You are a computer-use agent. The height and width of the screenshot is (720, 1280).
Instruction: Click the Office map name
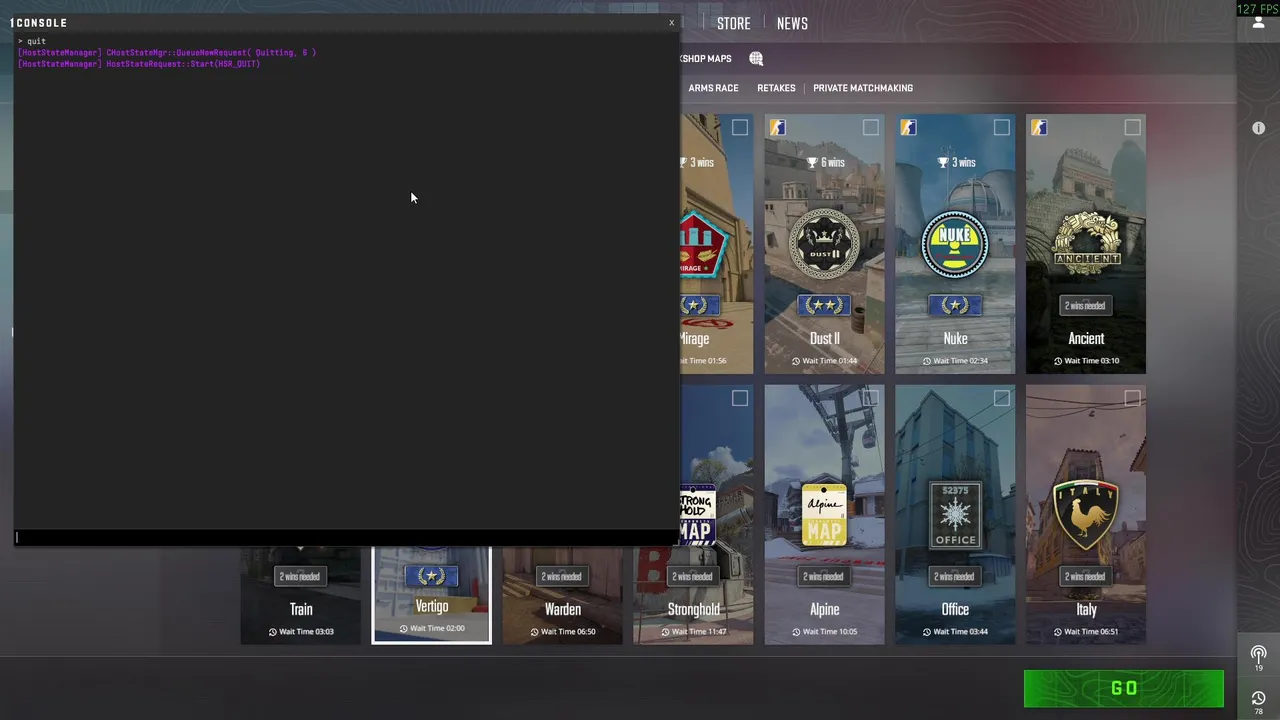(955, 609)
